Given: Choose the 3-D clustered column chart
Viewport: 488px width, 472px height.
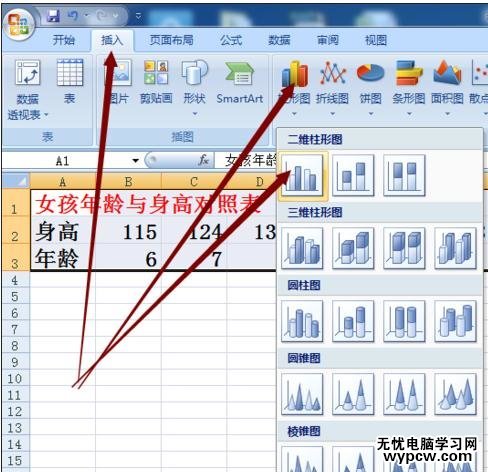Looking at the screenshot, I should [302, 248].
